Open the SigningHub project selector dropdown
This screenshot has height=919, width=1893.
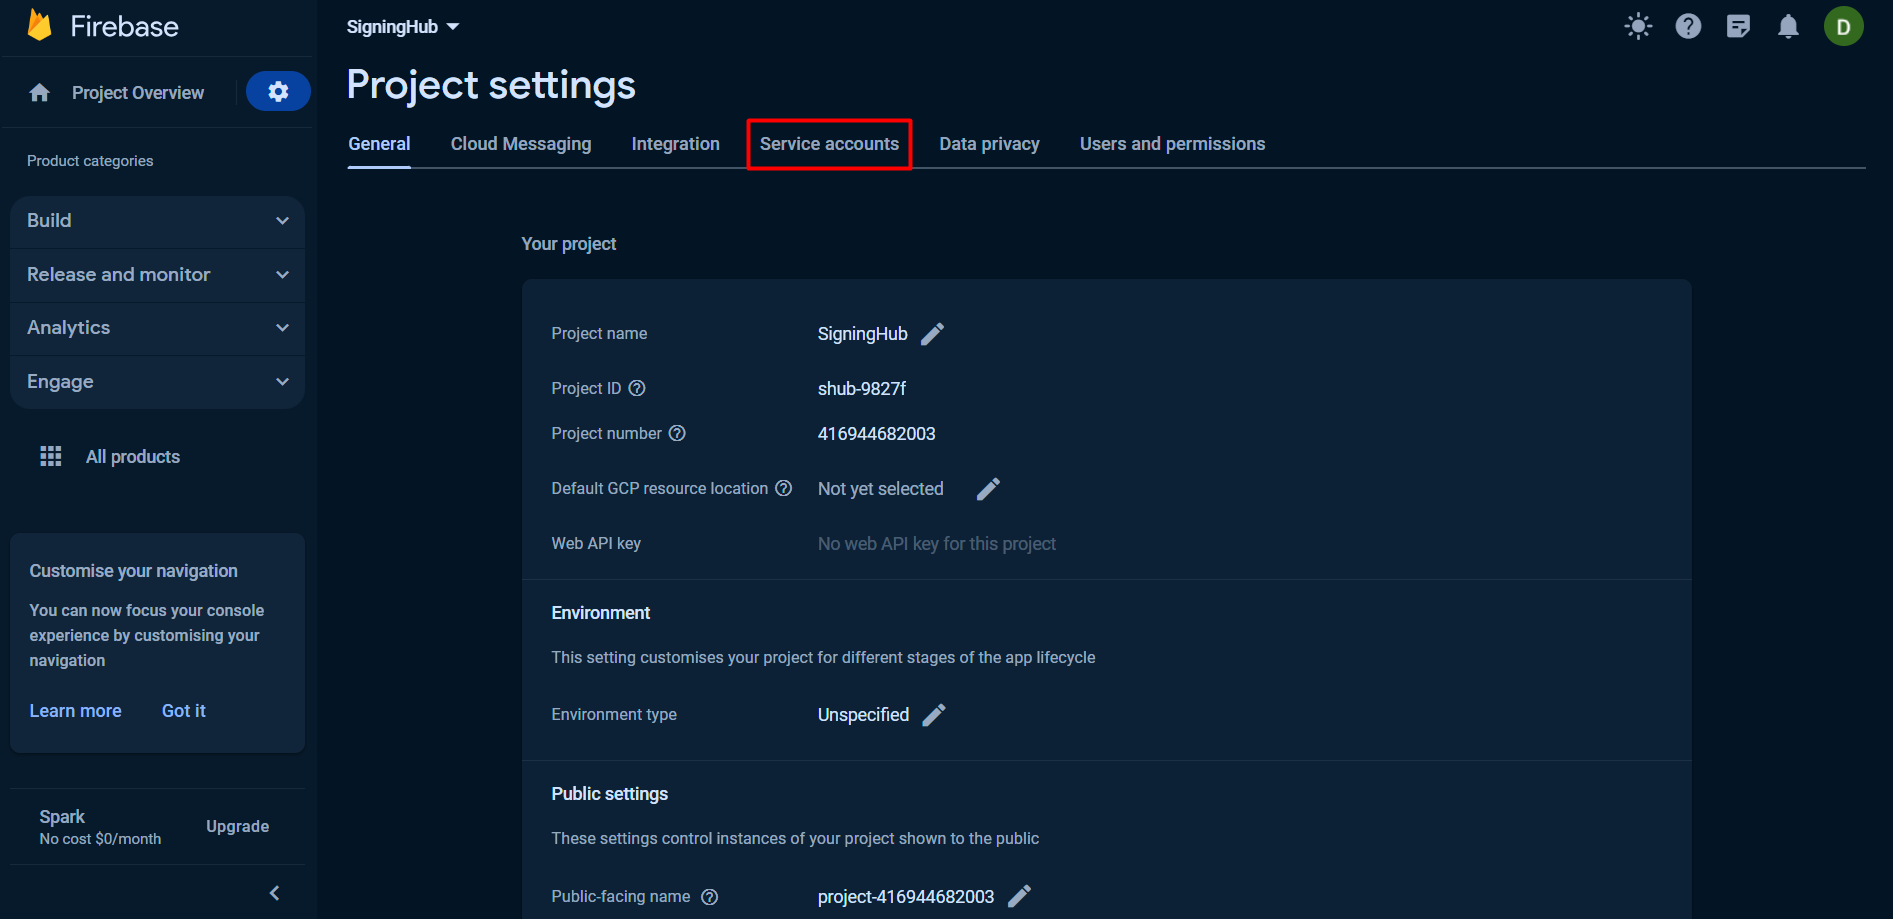(402, 27)
